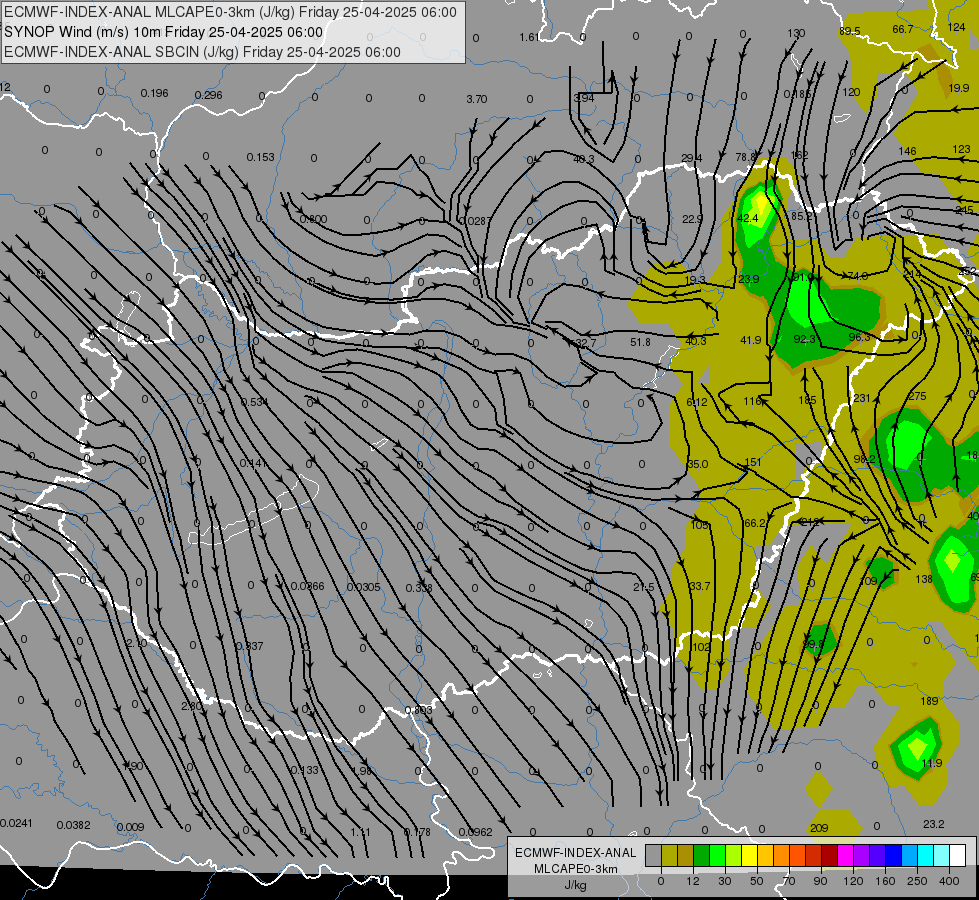Click the map value 0.153

[x=260, y=157]
